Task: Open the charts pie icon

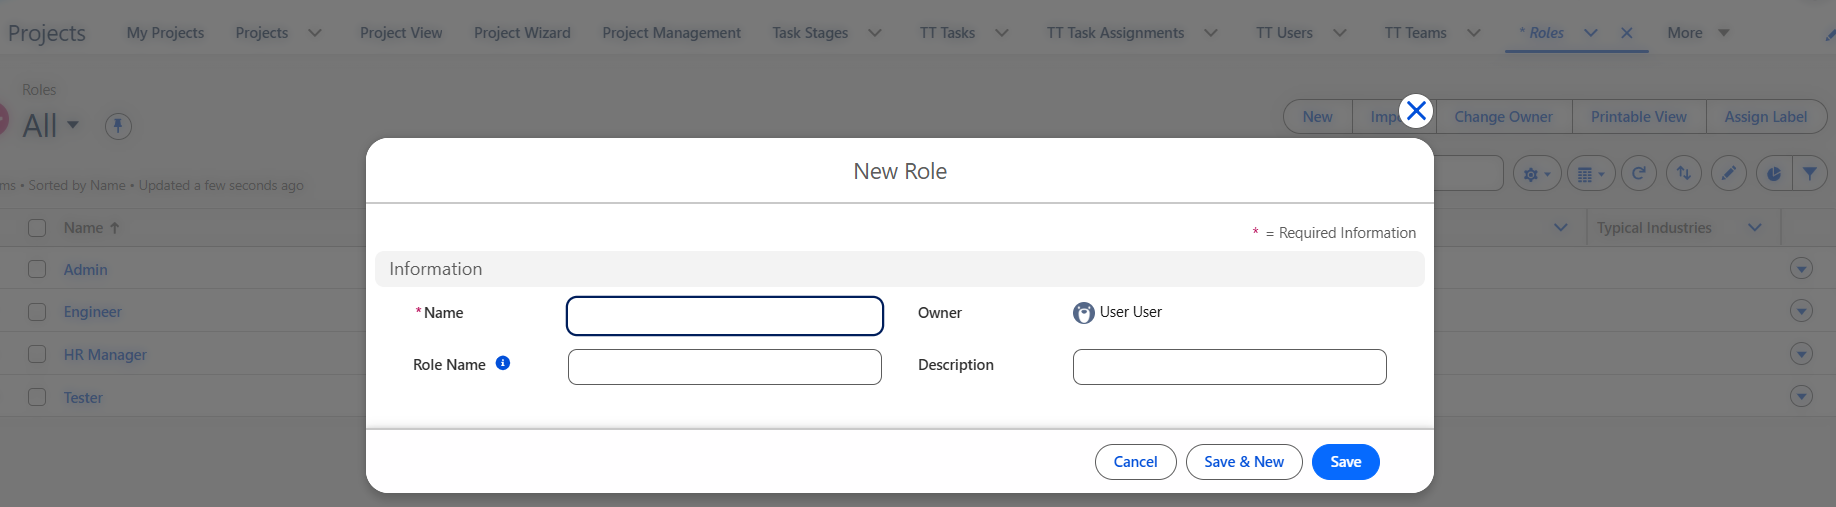Action: pos(1774,174)
